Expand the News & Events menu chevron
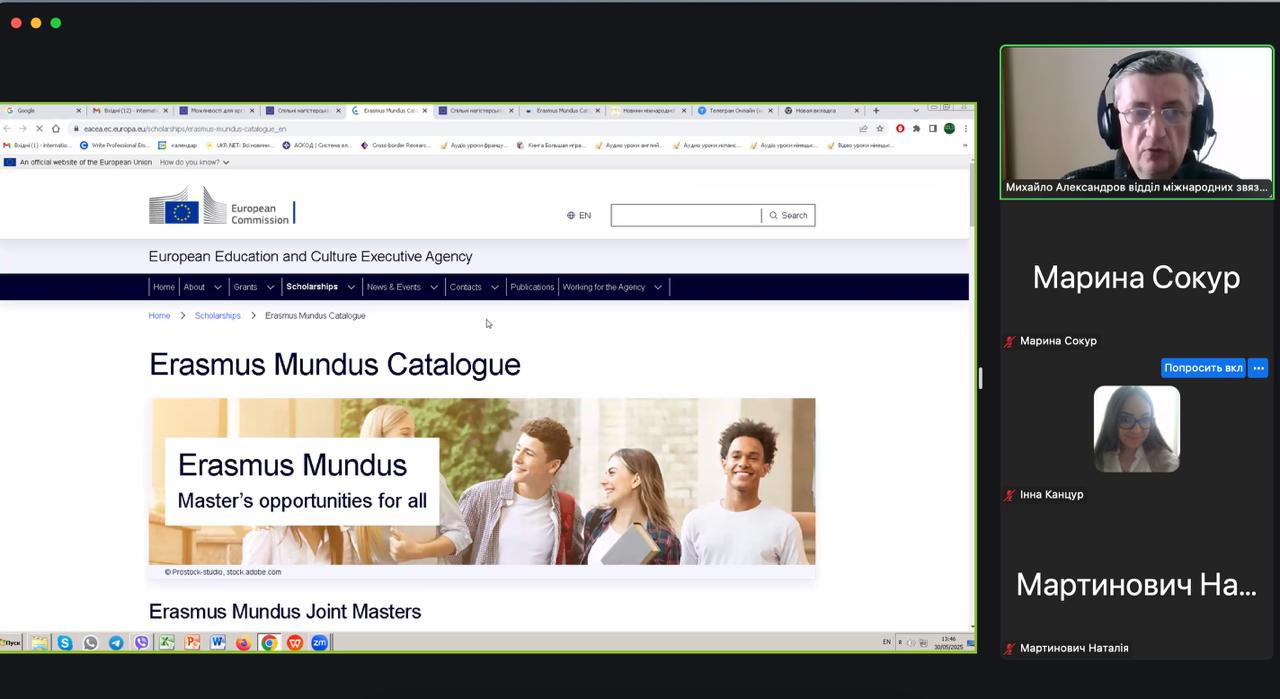1280x699 pixels. click(x=434, y=287)
